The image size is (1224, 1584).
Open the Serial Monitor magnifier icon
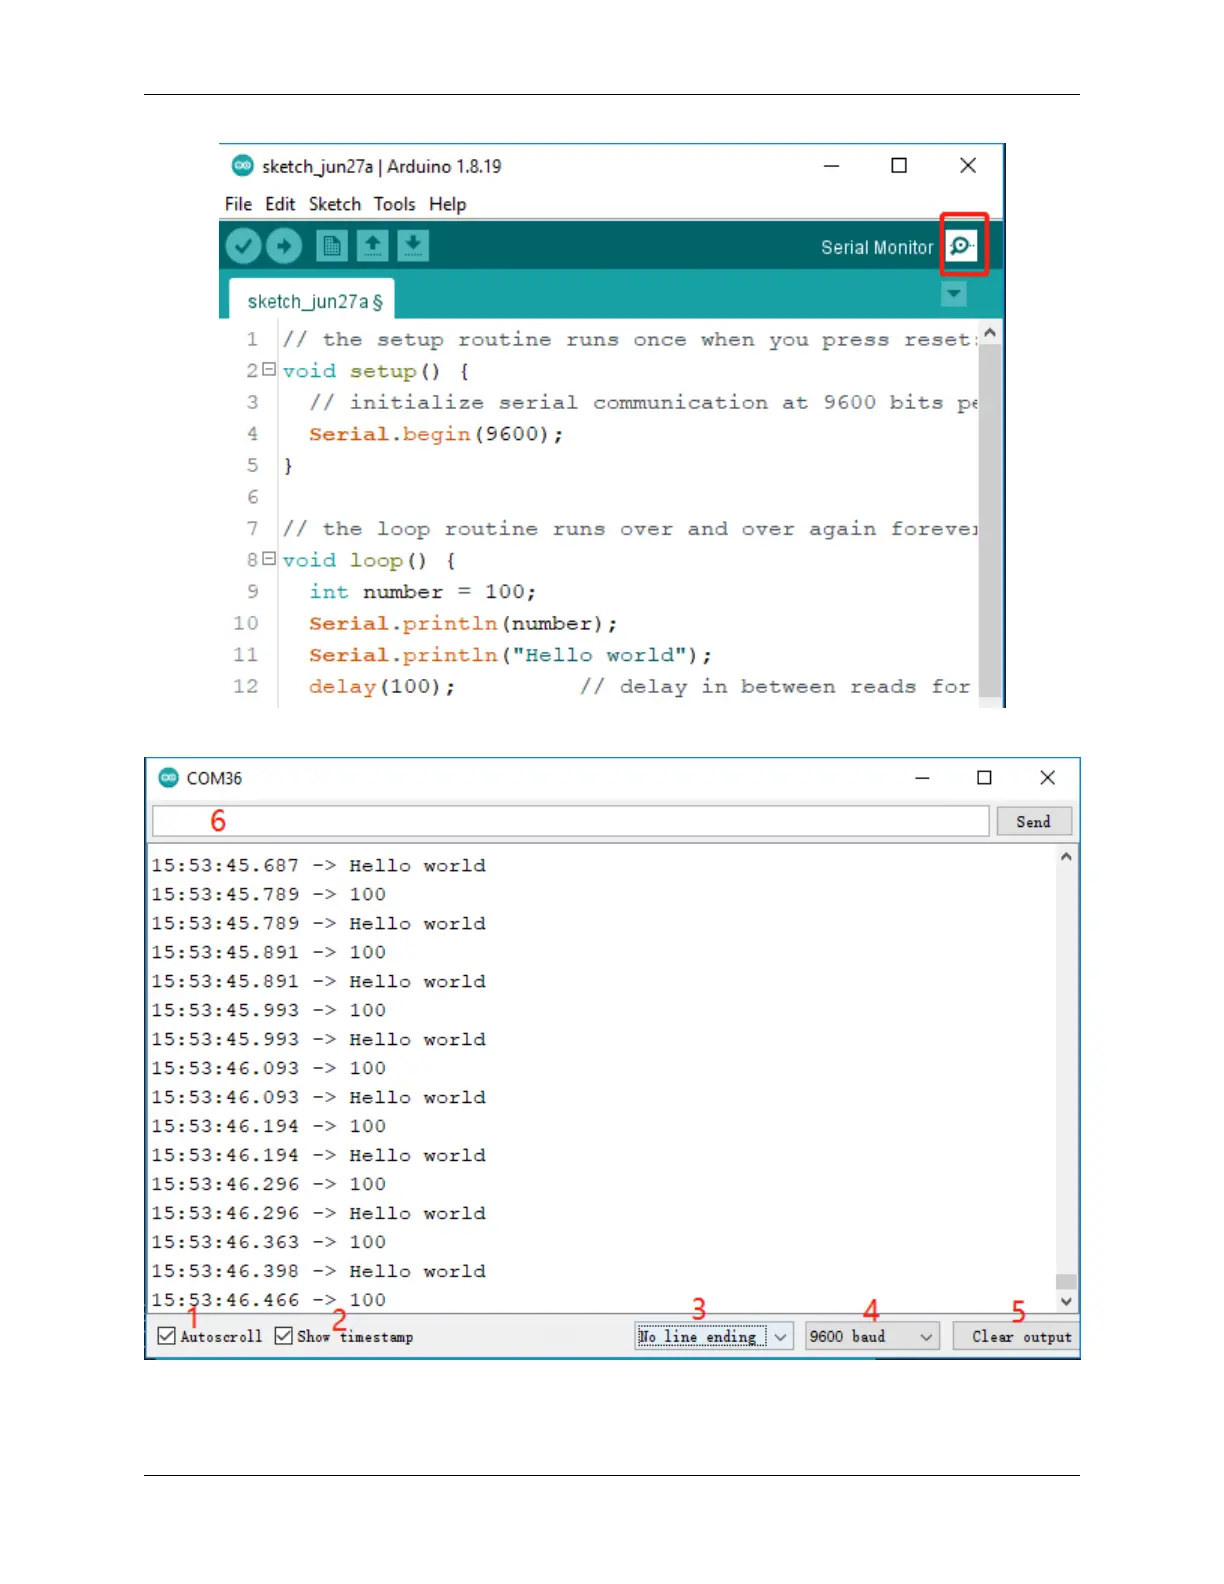tap(962, 246)
